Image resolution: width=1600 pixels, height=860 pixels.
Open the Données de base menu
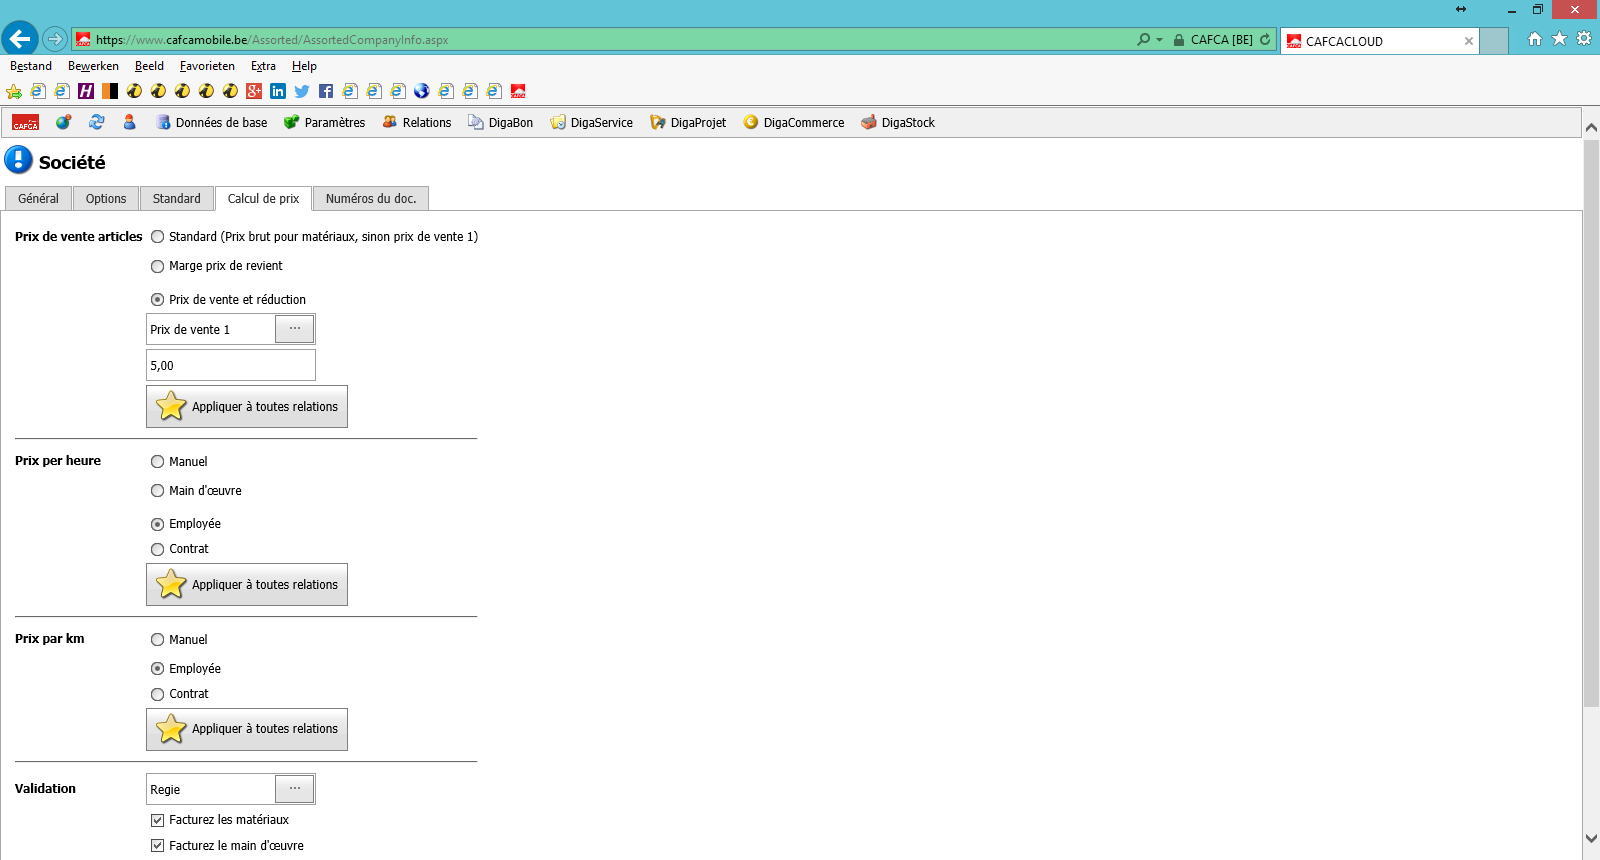pyautogui.click(x=212, y=123)
